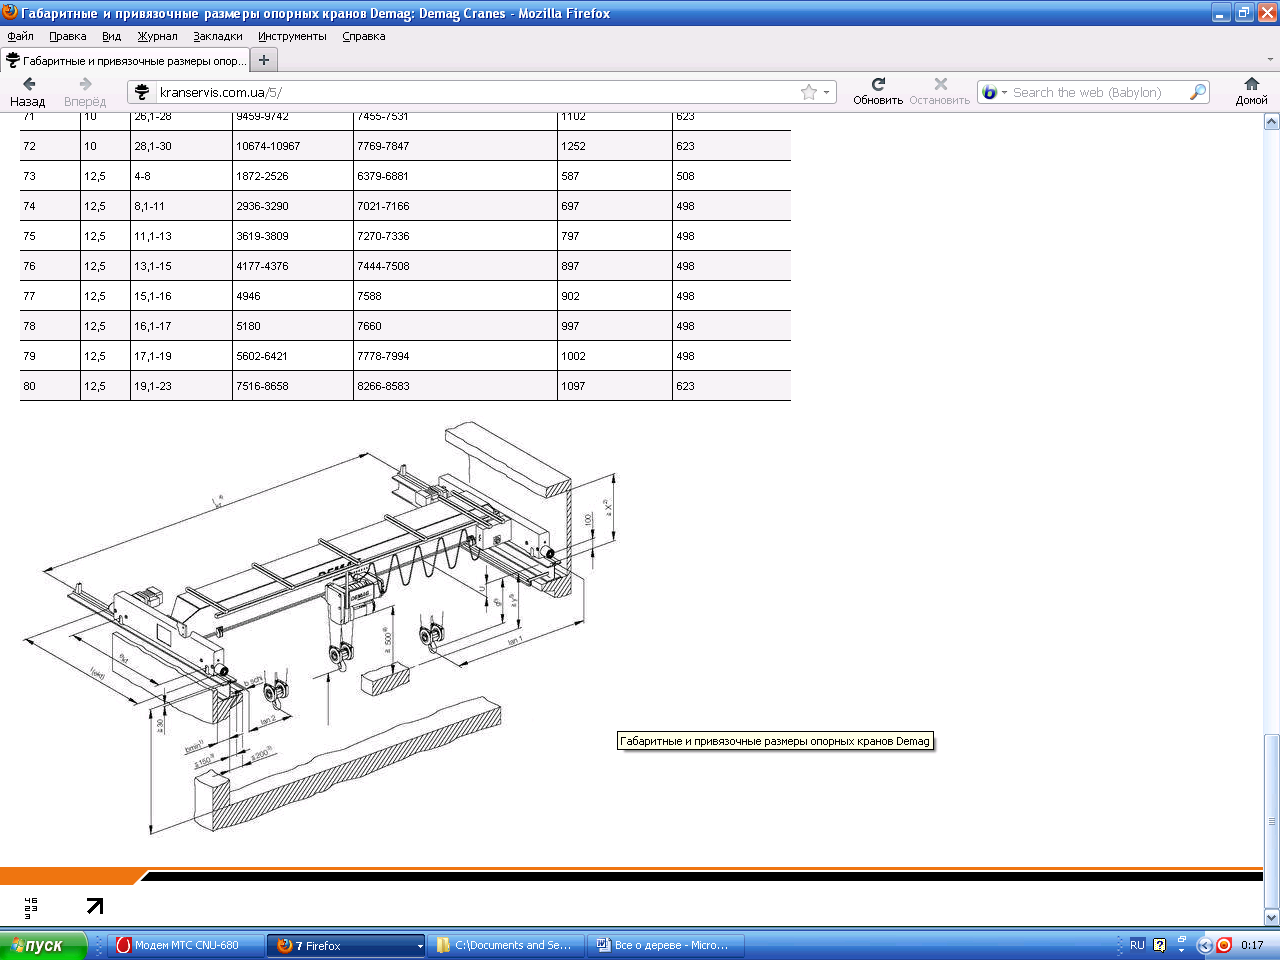This screenshot has height=960, width=1280.
Task: Open the bookmark star dropdown arrow
Action: pos(826,93)
